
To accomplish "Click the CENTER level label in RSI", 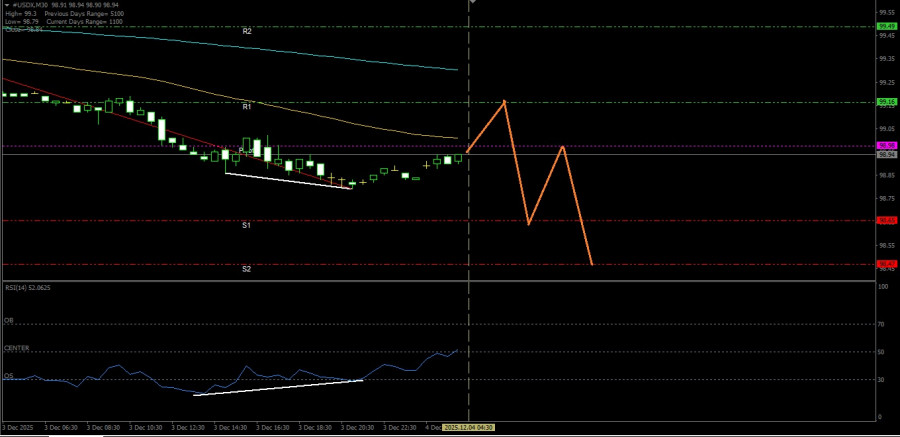I will tap(17, 348).
